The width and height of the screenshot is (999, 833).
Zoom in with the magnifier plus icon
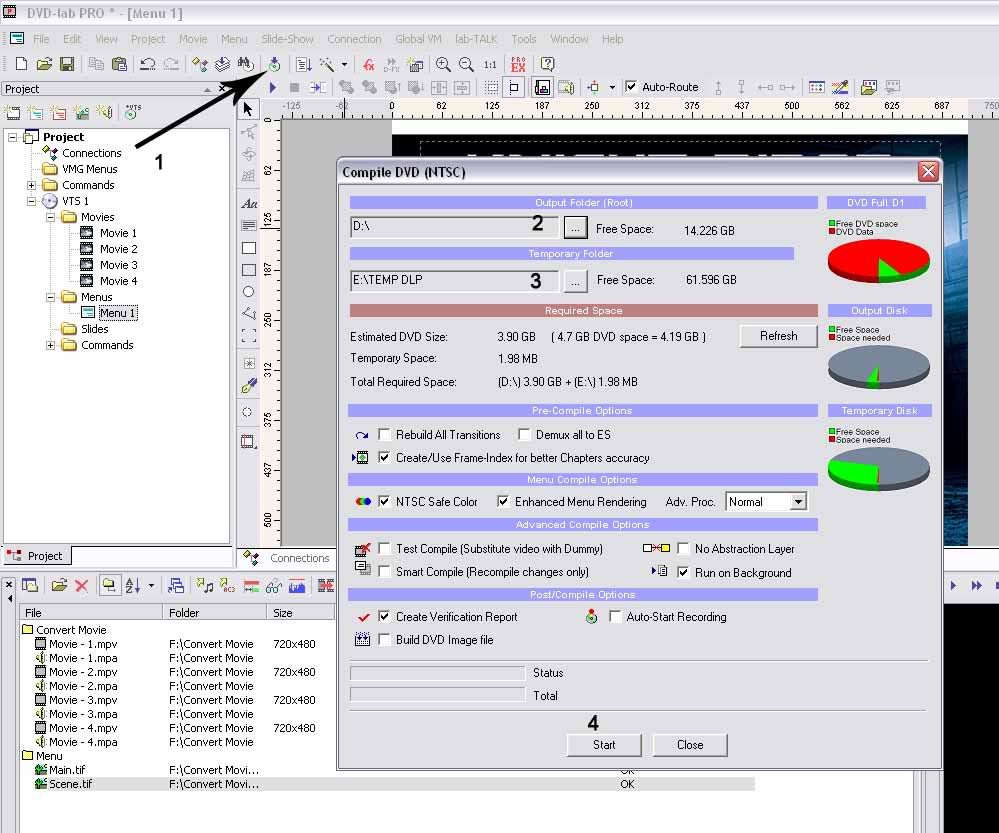443,64
